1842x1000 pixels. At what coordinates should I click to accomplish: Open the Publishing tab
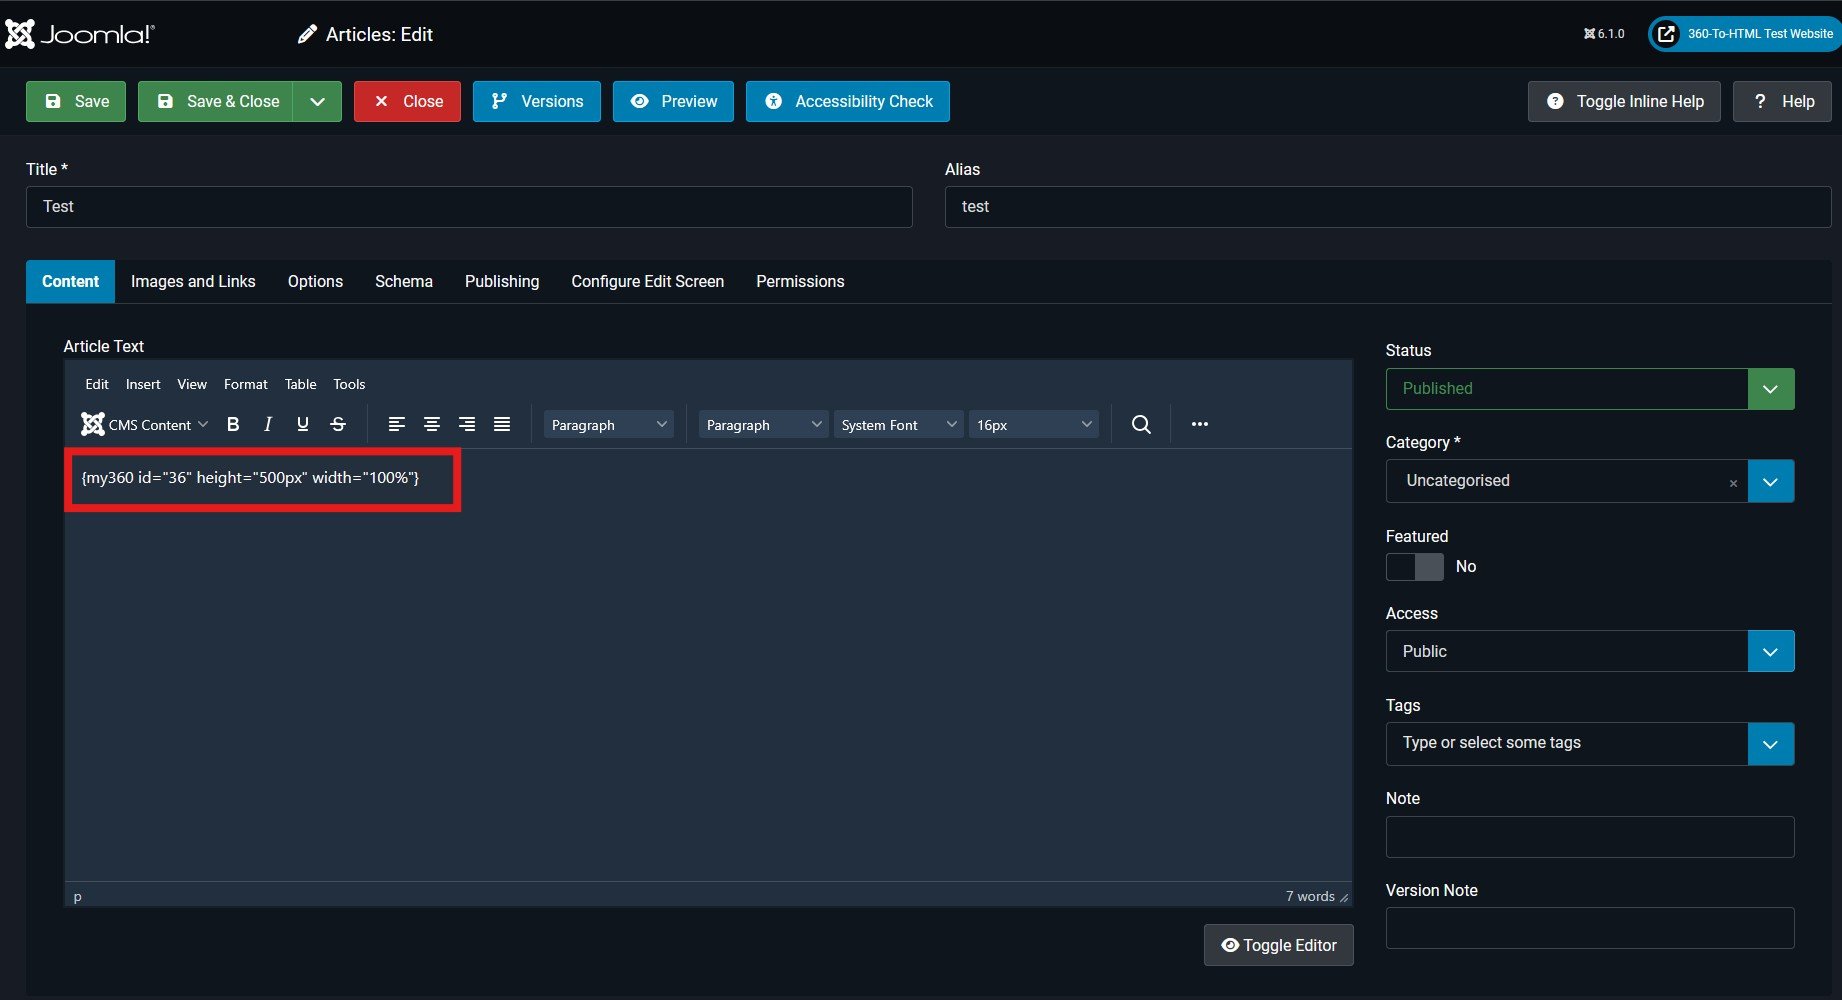(x=502, y=282)
